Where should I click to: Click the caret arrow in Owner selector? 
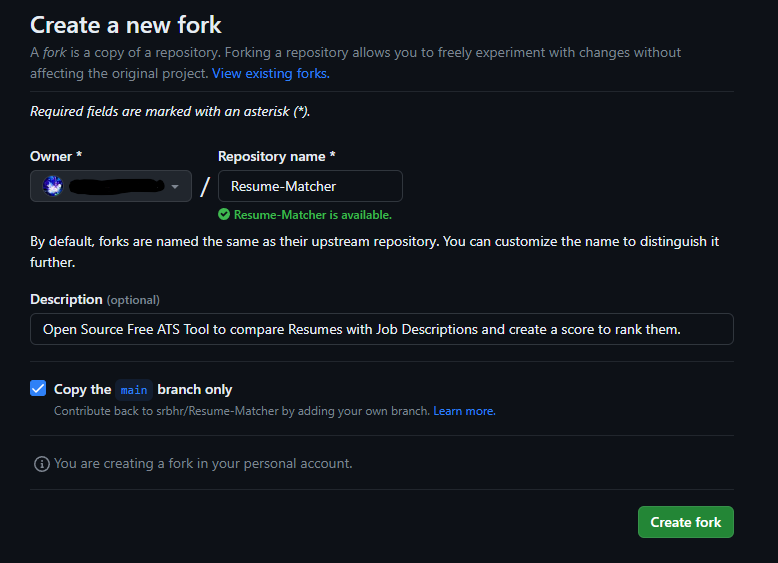click(175, 186)
